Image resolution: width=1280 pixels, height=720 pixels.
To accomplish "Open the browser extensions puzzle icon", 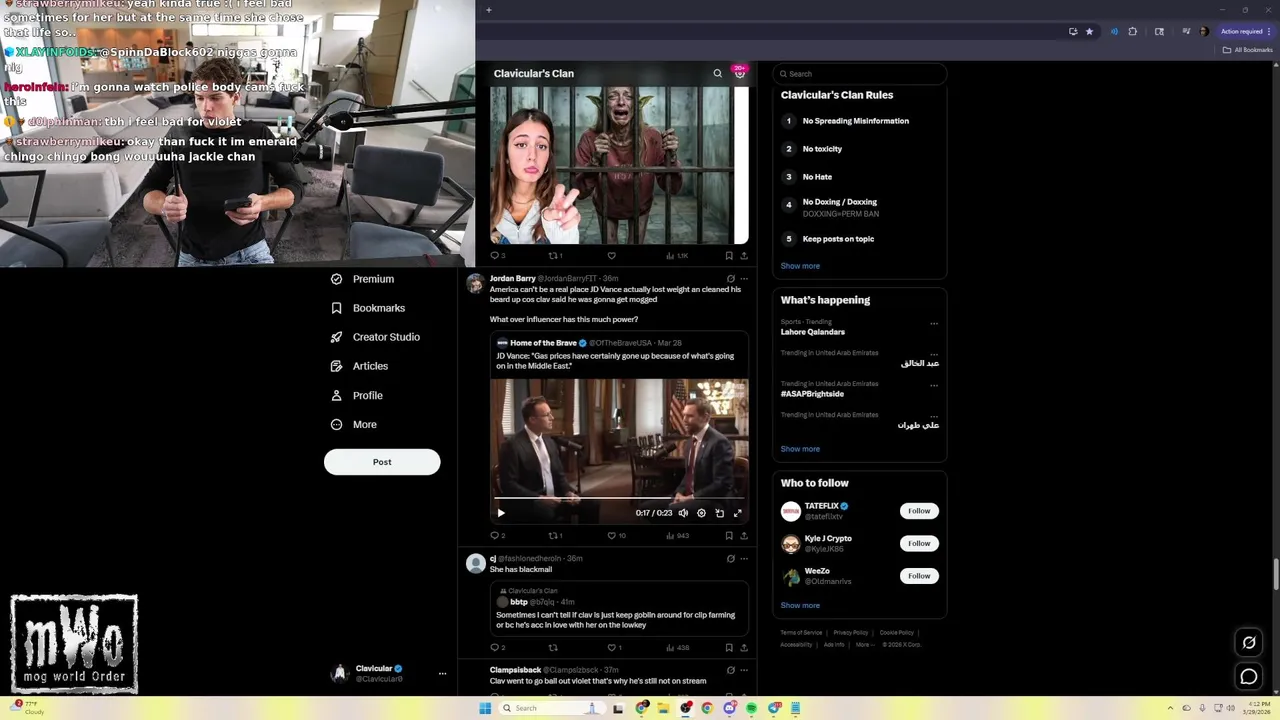I will click(1132, 31).
